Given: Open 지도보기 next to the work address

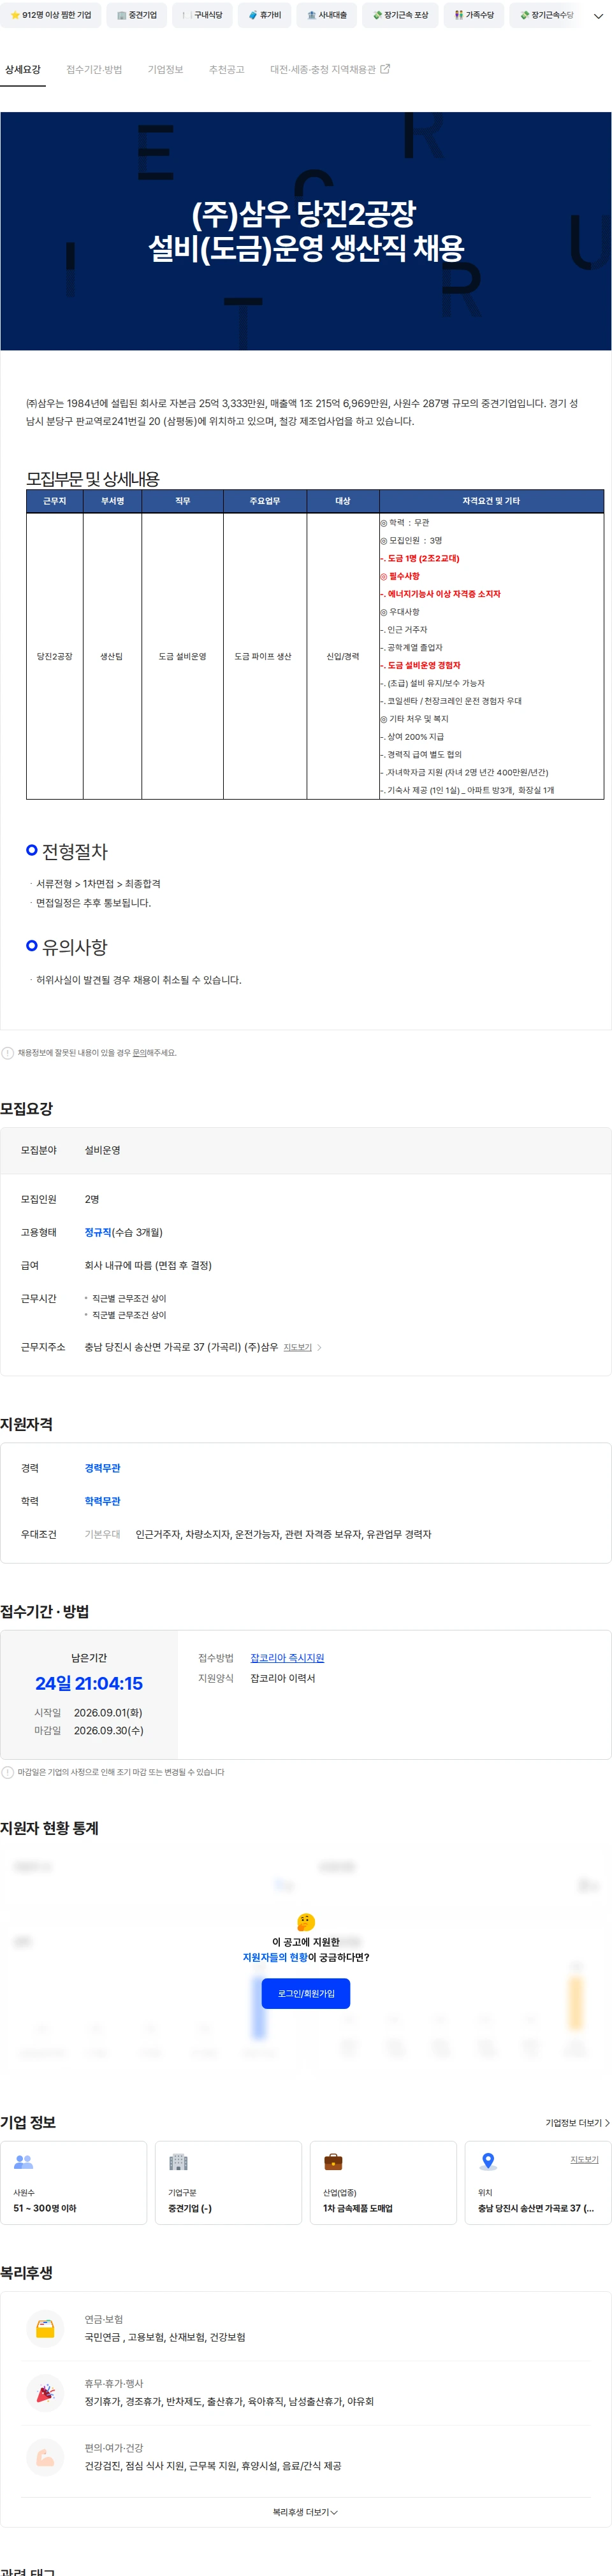Looking at the screenshot, I should 297,1347.
